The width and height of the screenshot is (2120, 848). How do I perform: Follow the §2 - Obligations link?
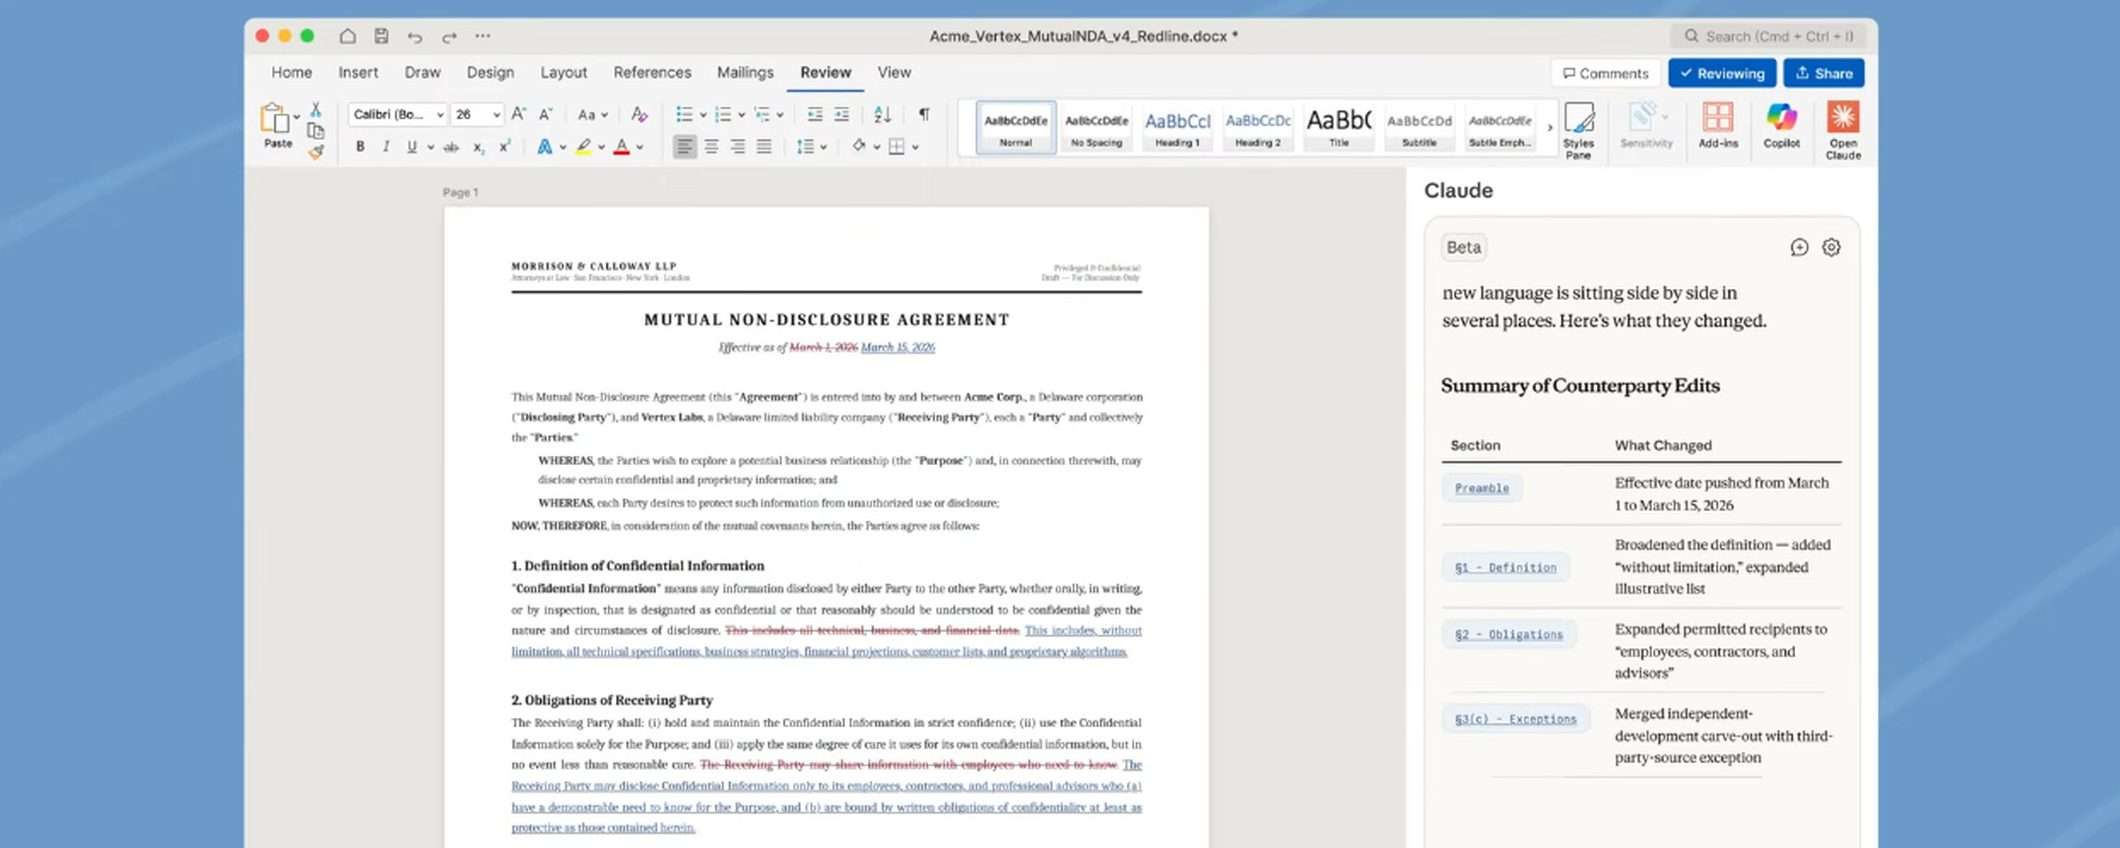coord(1508,635)
